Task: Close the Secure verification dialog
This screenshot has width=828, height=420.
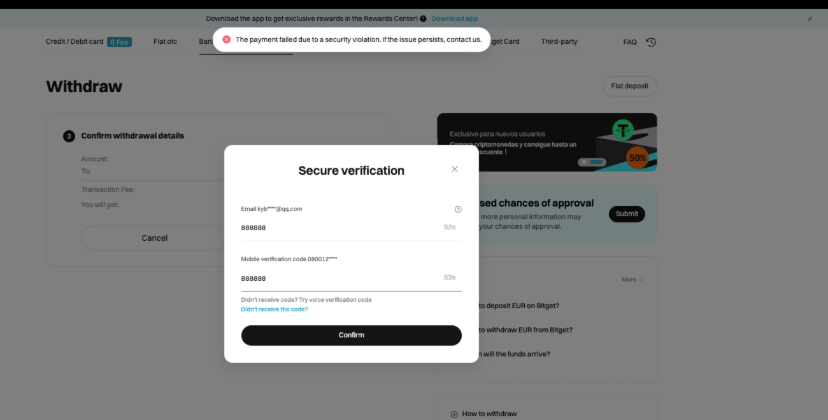Action: (x=454, y=169)
